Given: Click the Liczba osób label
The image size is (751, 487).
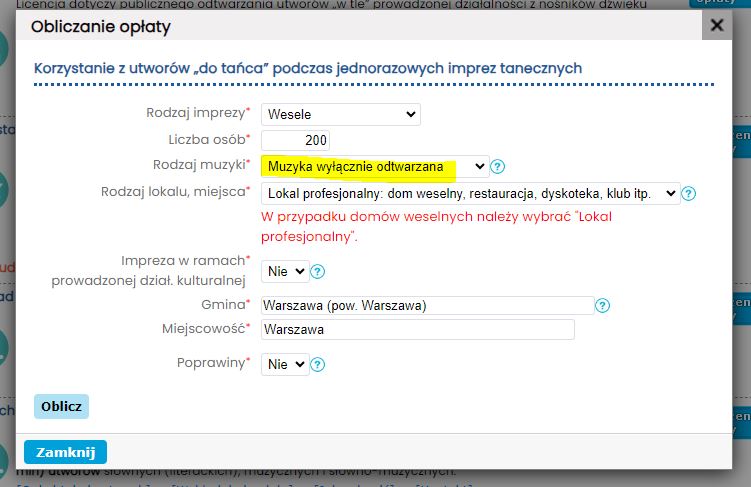Looking at the screenshot, I should (209, 139).
